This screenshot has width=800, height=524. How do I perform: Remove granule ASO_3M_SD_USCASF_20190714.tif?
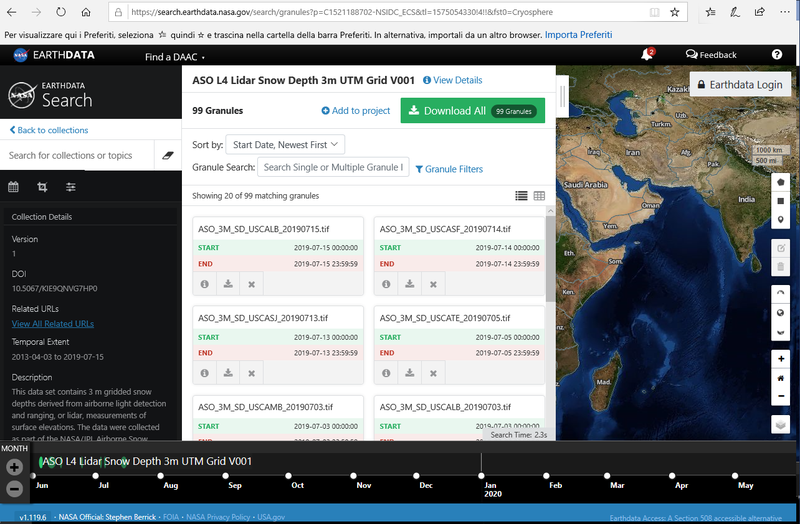pyautogui.click(x=433, y=284)
